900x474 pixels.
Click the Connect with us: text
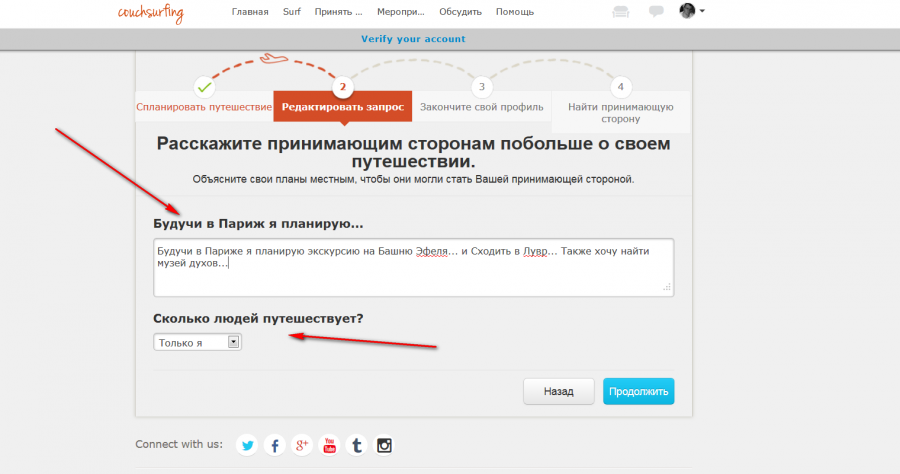179,444
